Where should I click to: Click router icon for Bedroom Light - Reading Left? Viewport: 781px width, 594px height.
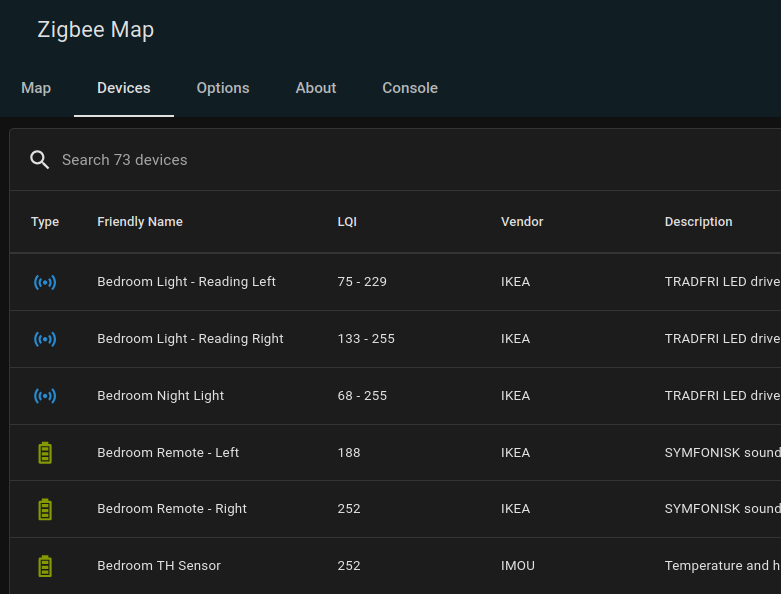(x=45, y=282)
